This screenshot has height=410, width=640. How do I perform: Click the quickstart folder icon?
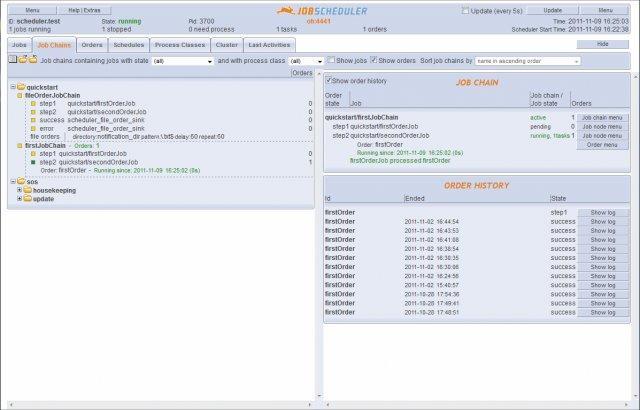pos(21,87)
